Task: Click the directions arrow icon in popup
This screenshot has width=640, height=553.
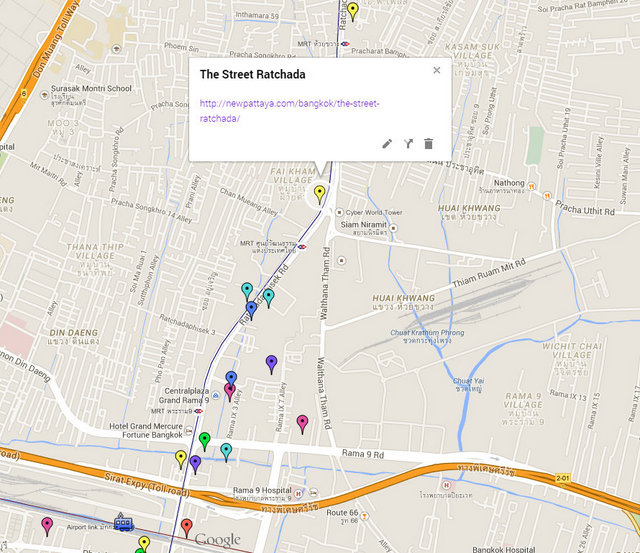Action: [x=408, y=144]
